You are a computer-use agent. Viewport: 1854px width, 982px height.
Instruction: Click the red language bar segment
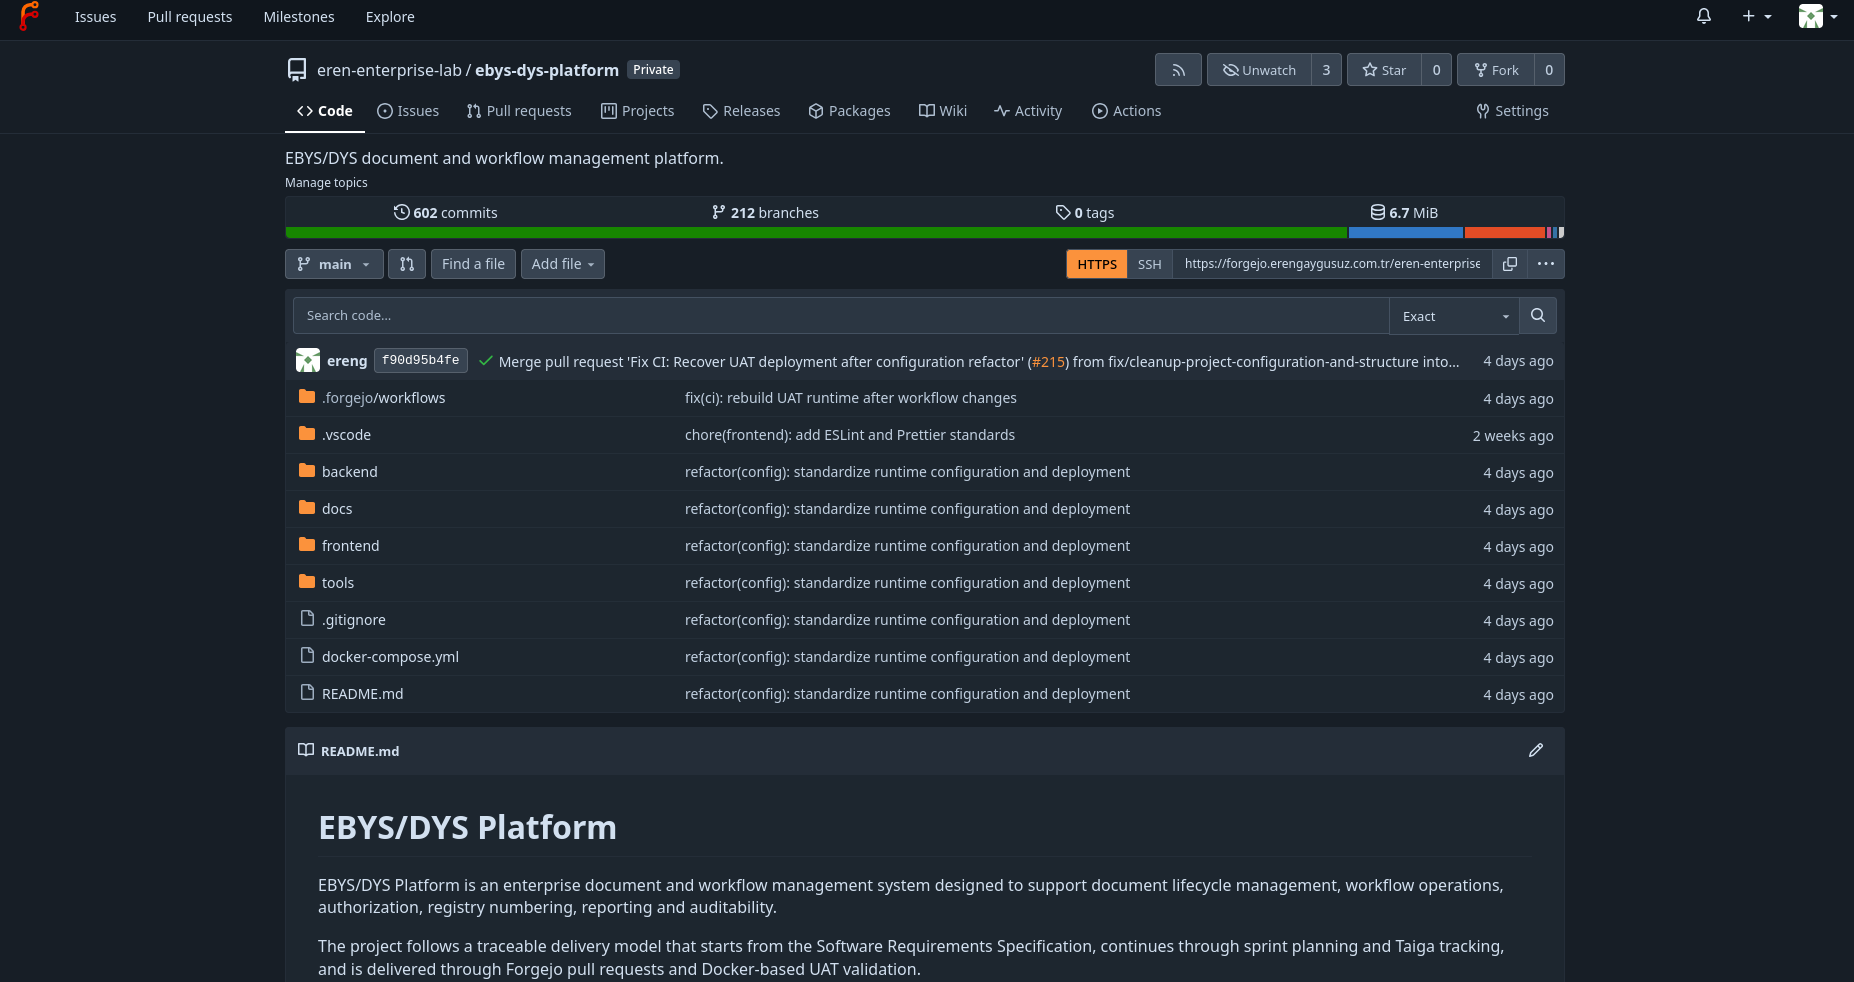coord(1505,233)
